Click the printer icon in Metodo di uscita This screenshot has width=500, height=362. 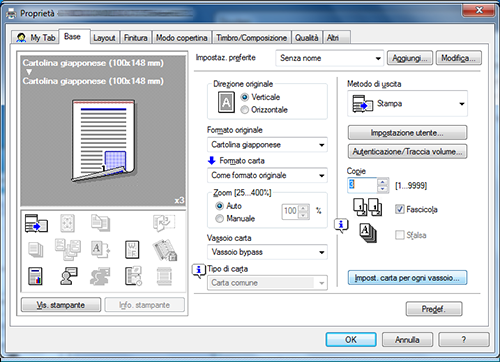(363, 104)
